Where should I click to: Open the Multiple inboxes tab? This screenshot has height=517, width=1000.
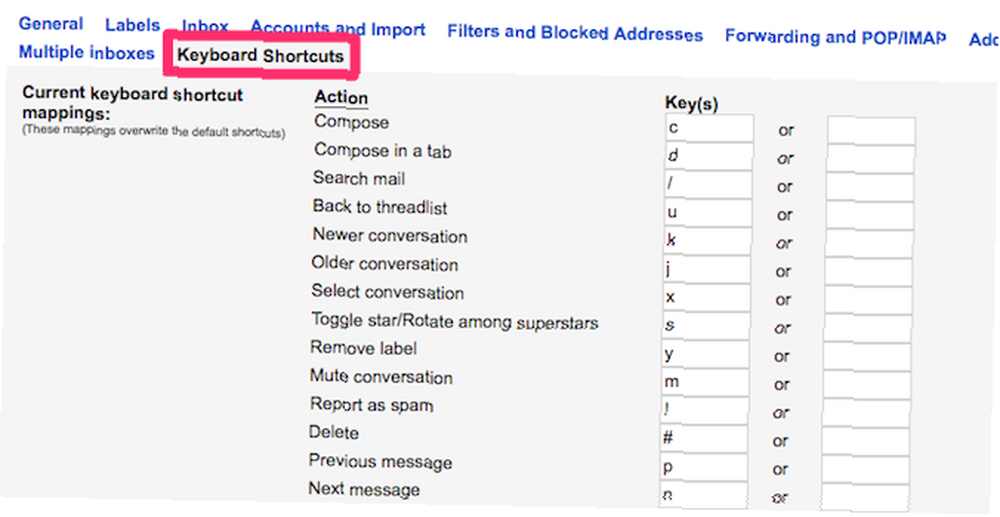pyautogui.click(x=87, y=52)
